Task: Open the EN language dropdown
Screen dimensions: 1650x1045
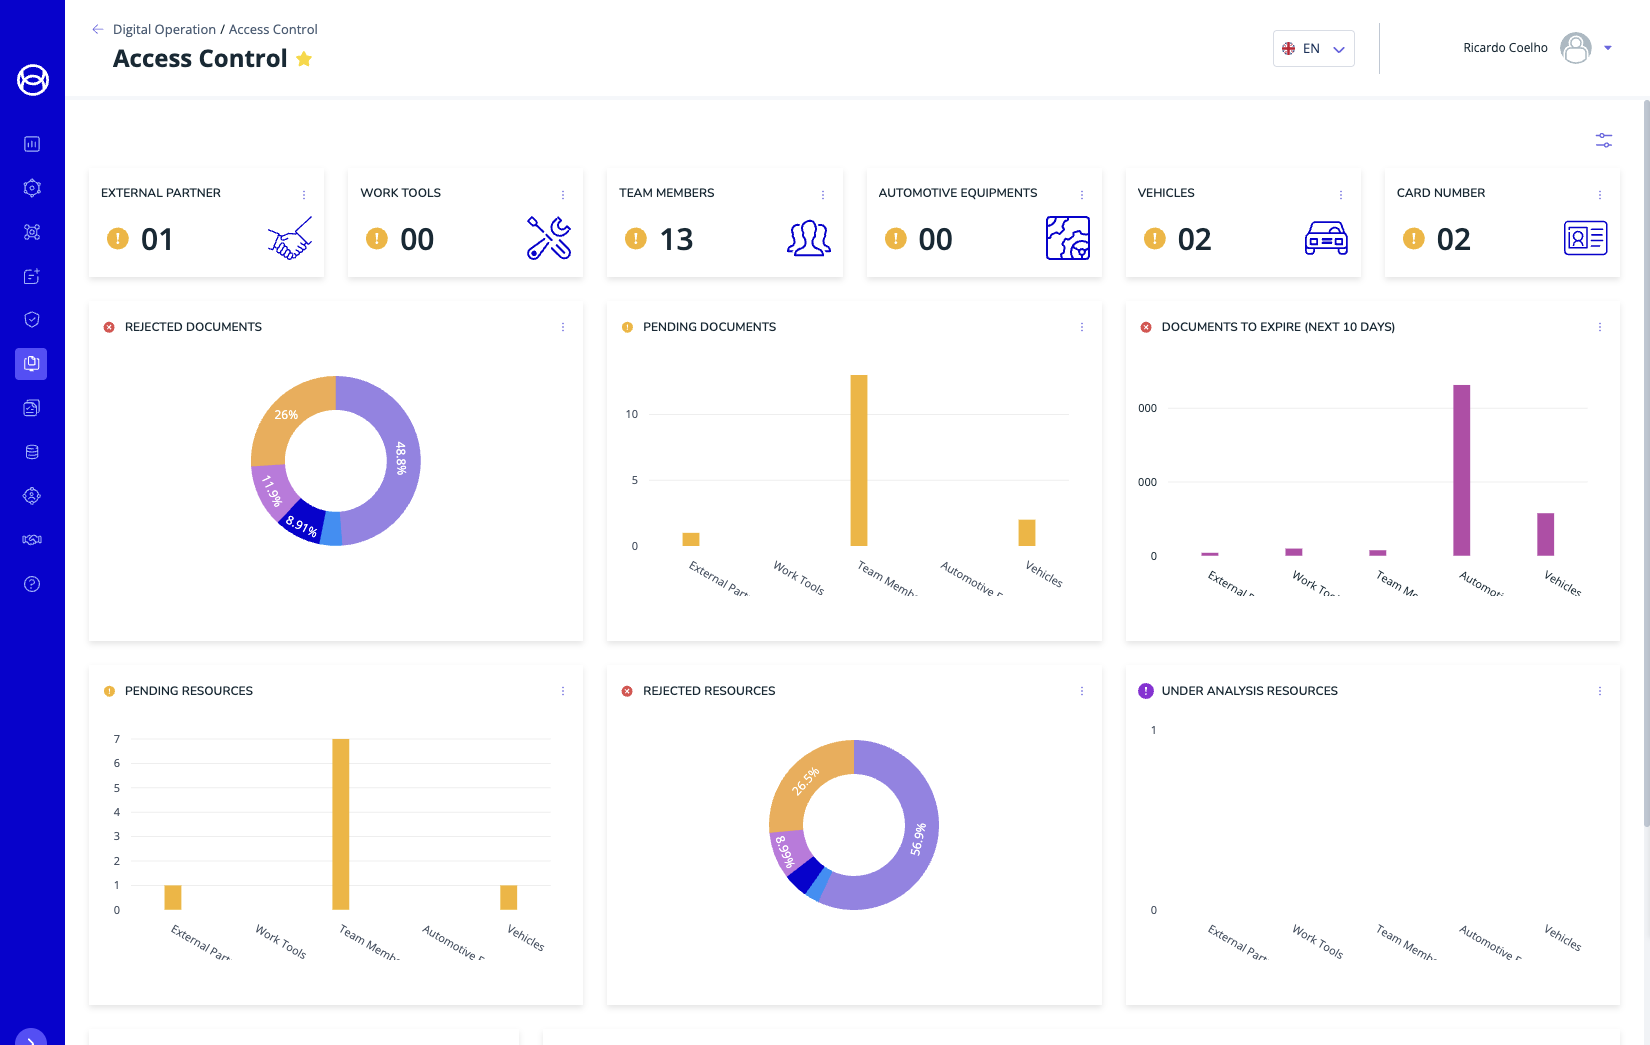Action: pyautogui.click(x=1313, y=48)
